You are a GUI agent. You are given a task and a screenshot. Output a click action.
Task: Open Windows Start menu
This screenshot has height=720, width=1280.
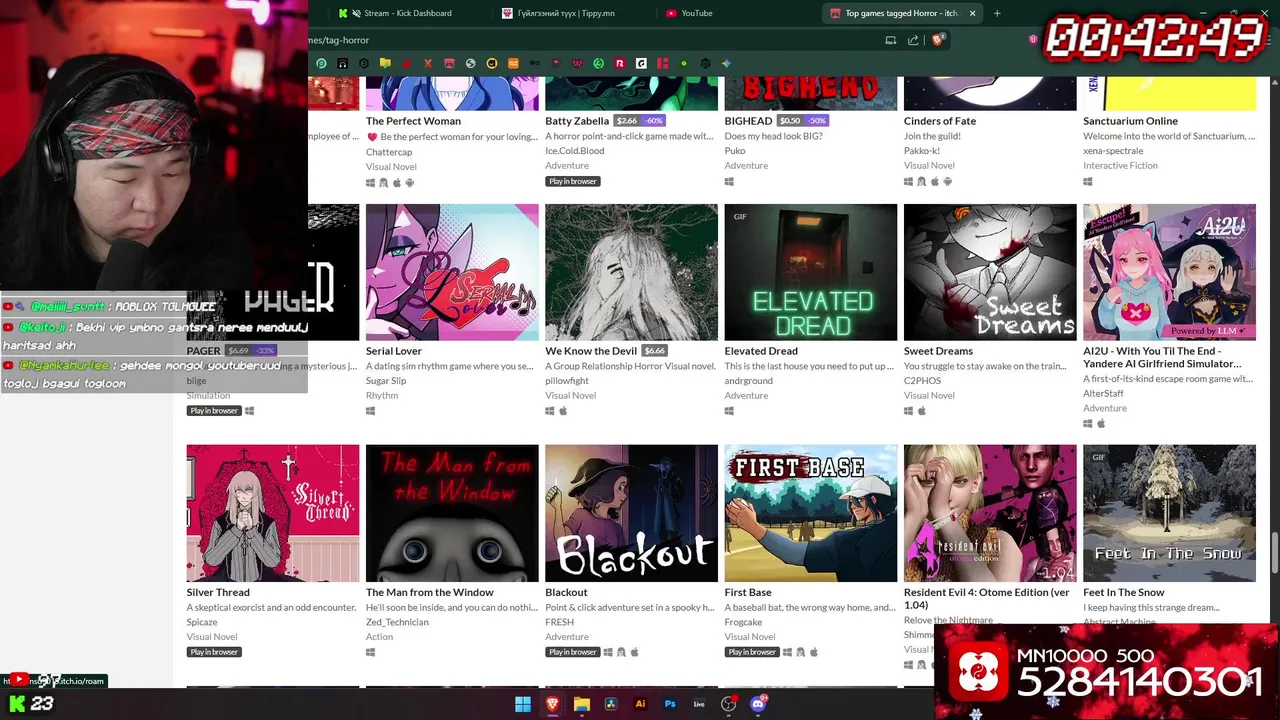(x=523, y=704)
